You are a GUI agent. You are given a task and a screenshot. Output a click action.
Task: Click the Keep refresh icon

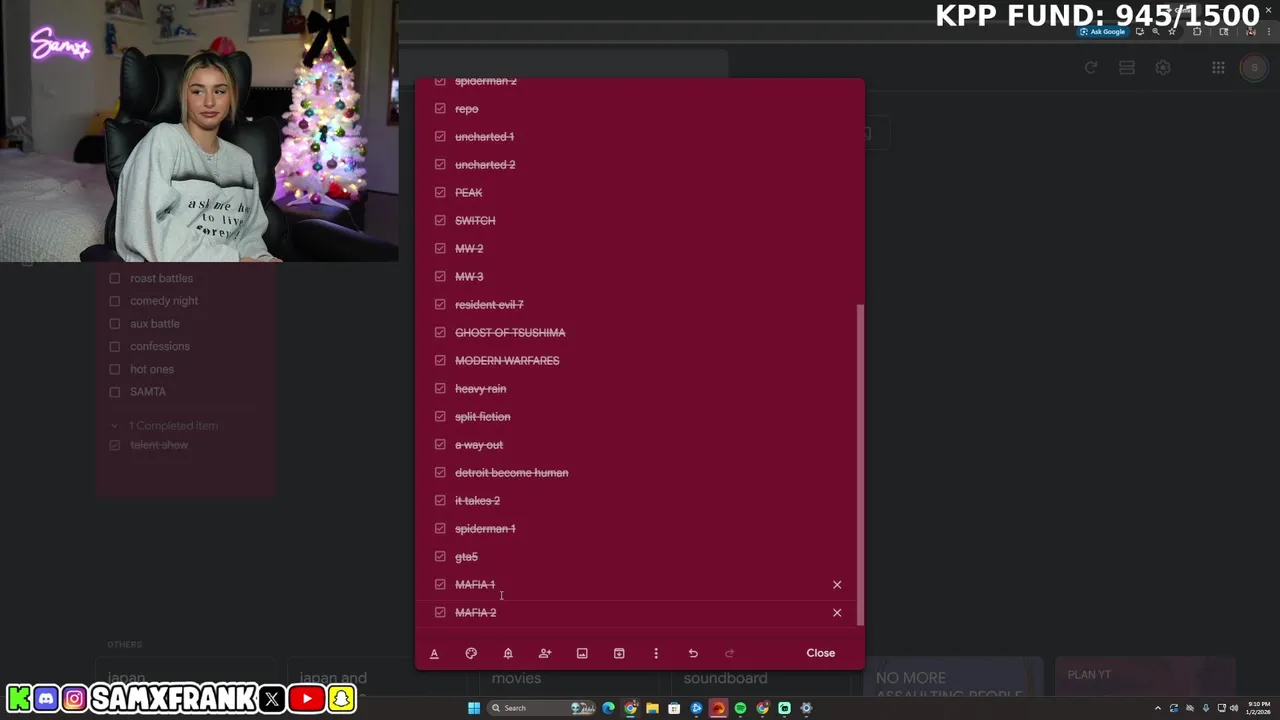[x=1091, y=68]
